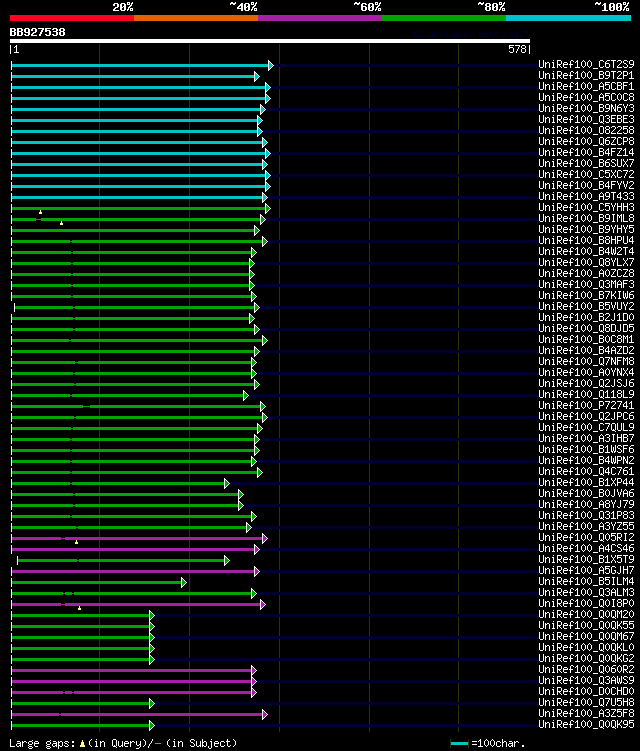Select label UniRef100_Q2JPC6
Image resolution: width=640 pixels, height=751 pixels.
coord(586,417)
